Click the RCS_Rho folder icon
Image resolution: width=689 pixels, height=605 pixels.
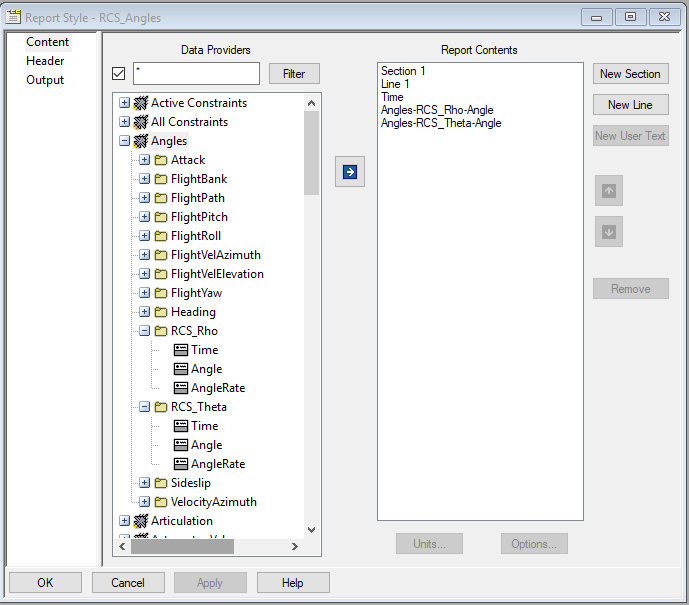click(161, 331)
